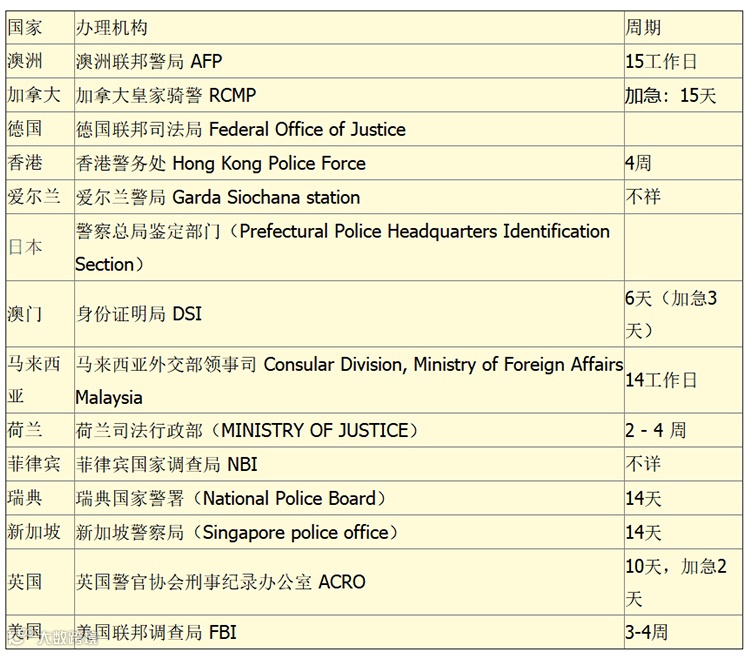This screenshot has width=746, height=652.
Task: Click Consular Division Ministry of Foreign Affairs cell
Action: coord(349,380)
